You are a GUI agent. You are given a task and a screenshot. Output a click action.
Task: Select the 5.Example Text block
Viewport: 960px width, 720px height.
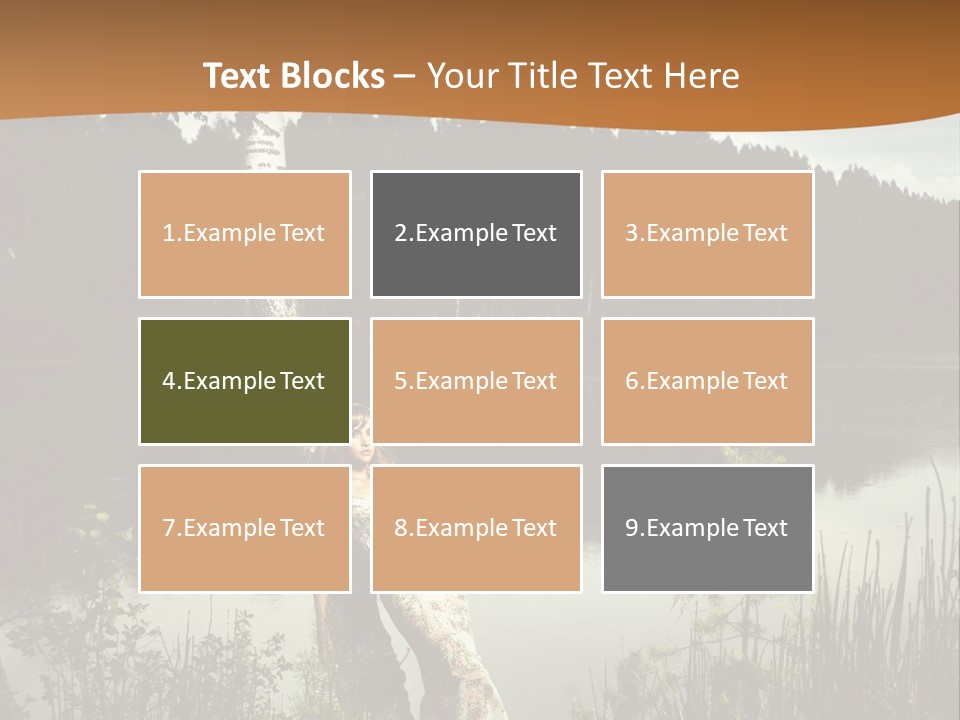coord(476,381)
